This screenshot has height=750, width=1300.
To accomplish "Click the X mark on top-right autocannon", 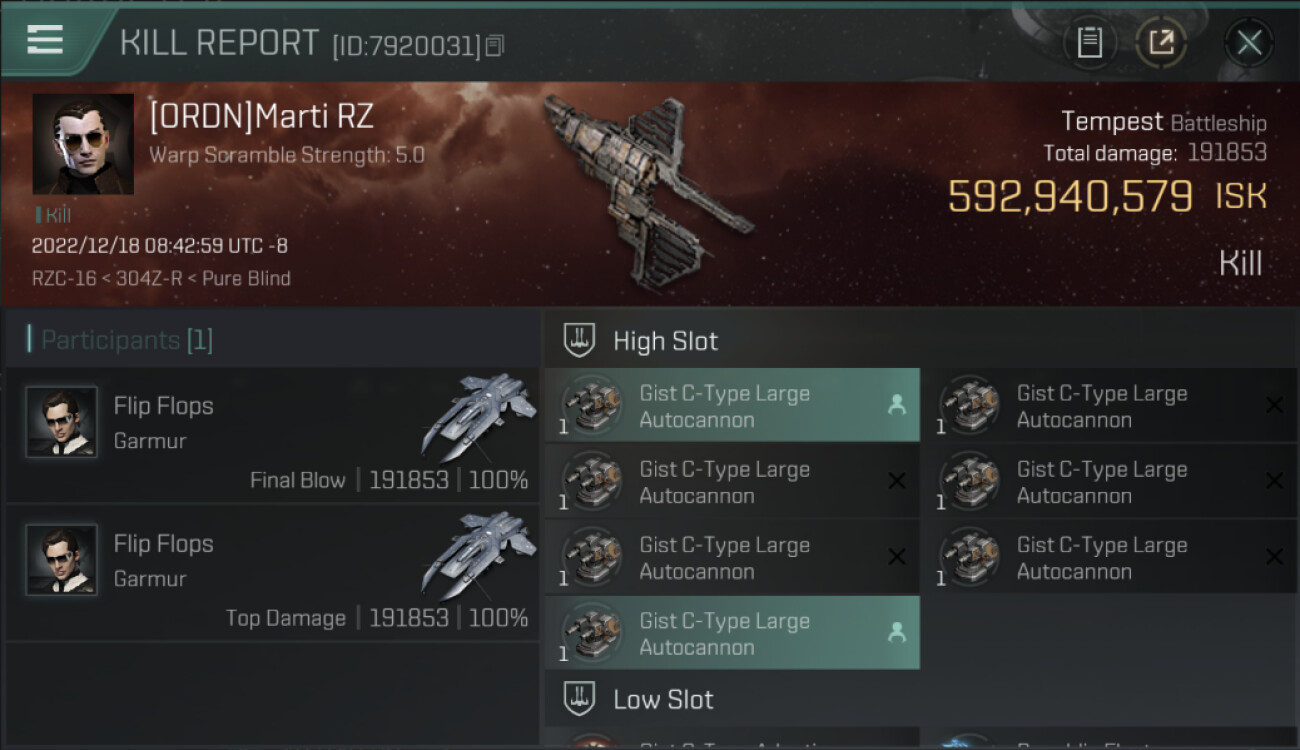I will 1274,405.
